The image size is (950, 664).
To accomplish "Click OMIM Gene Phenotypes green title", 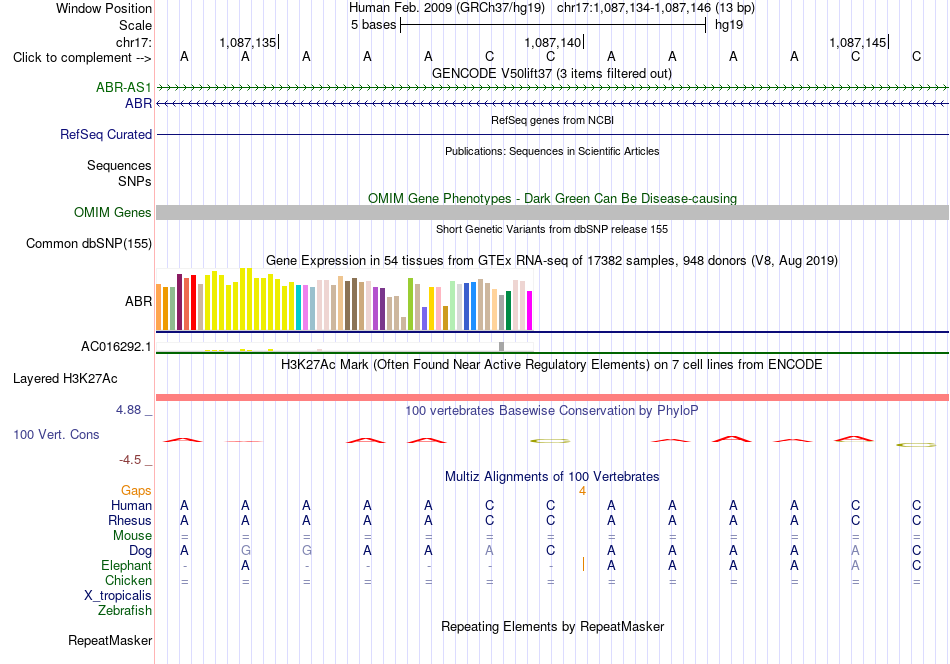I will click(x=553, y=198).
